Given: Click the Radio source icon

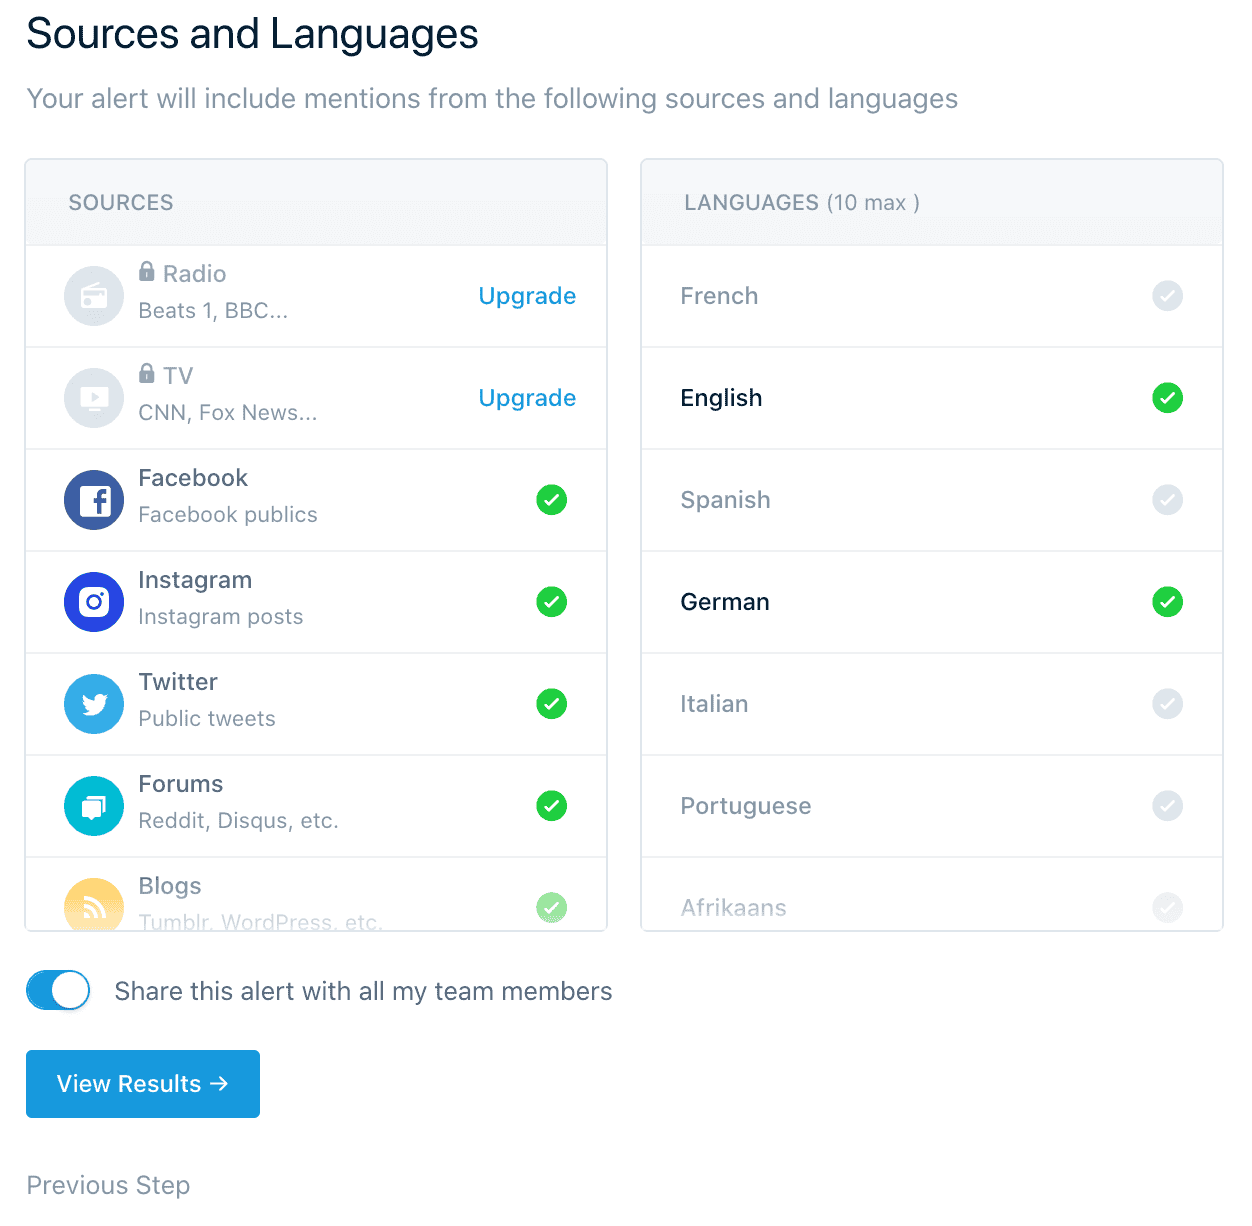Looking at the screenshot, I should 94,296.
